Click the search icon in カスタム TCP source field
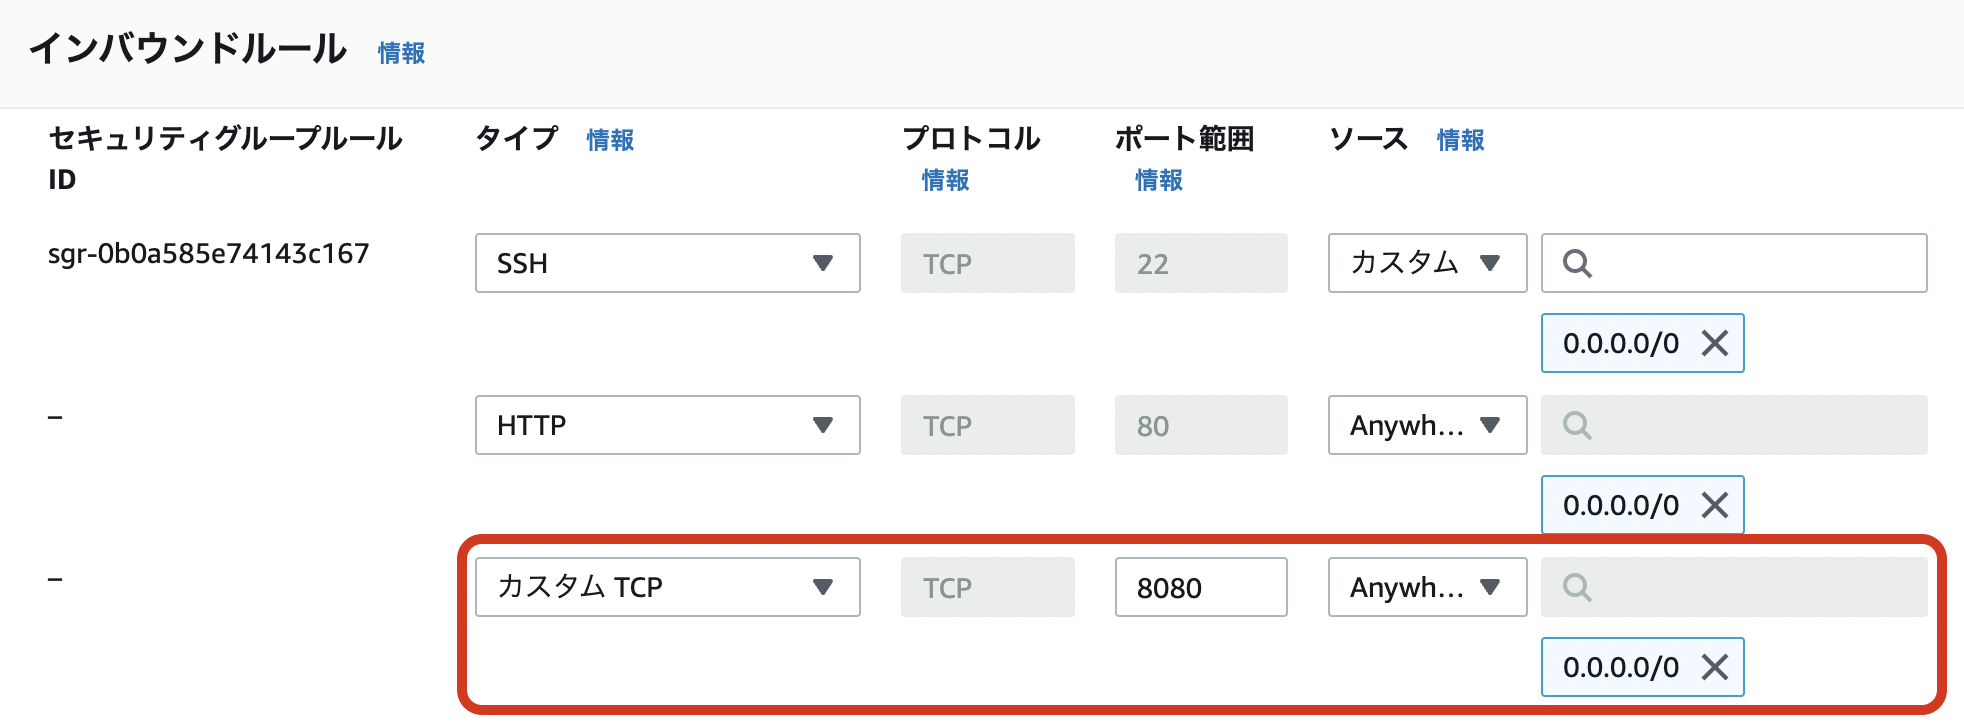The width and height of the screenshot is (1964, 728). click(1578, 587)
